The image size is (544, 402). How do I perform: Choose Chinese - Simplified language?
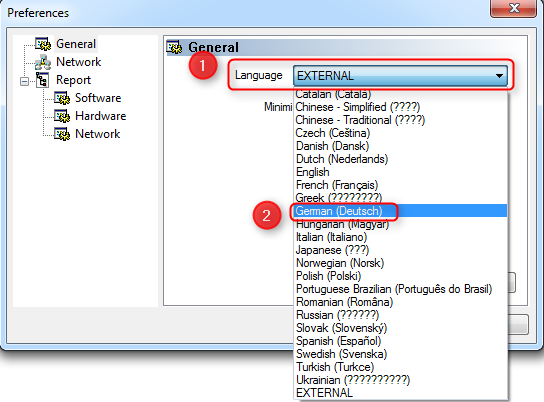[x=400, y=107]
